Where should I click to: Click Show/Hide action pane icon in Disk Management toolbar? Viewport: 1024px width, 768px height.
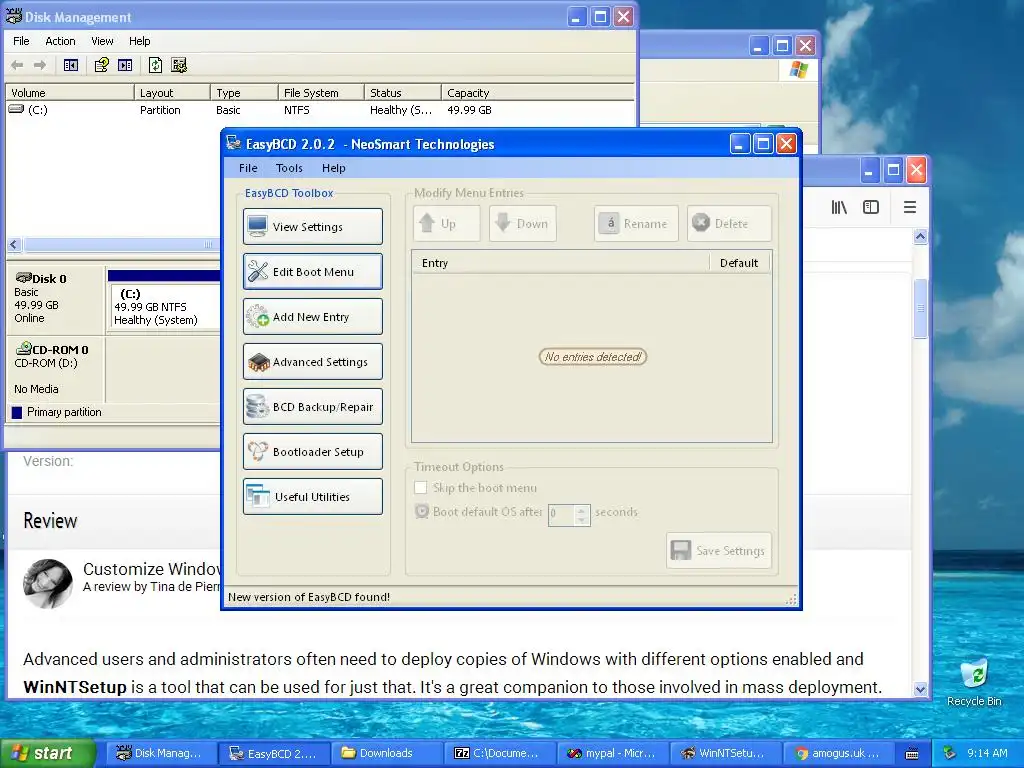tap(125, 65)
